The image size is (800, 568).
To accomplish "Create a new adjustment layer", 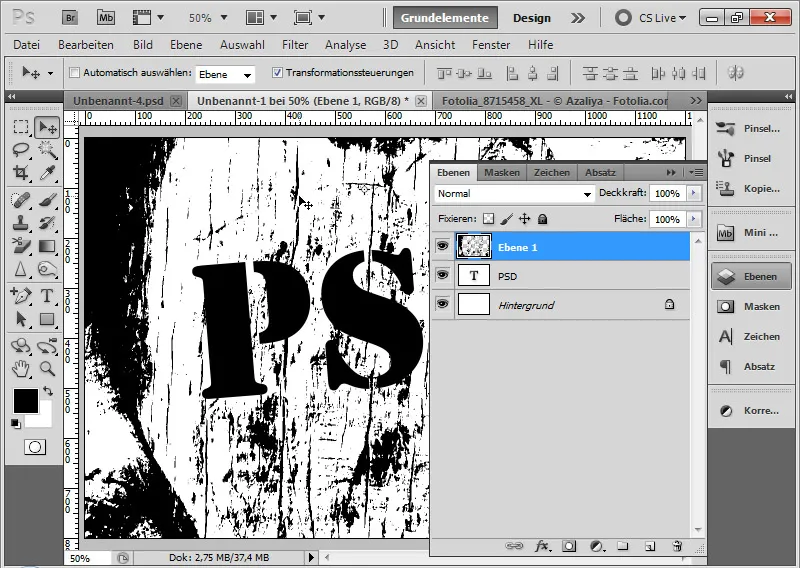I will point(596,546).
